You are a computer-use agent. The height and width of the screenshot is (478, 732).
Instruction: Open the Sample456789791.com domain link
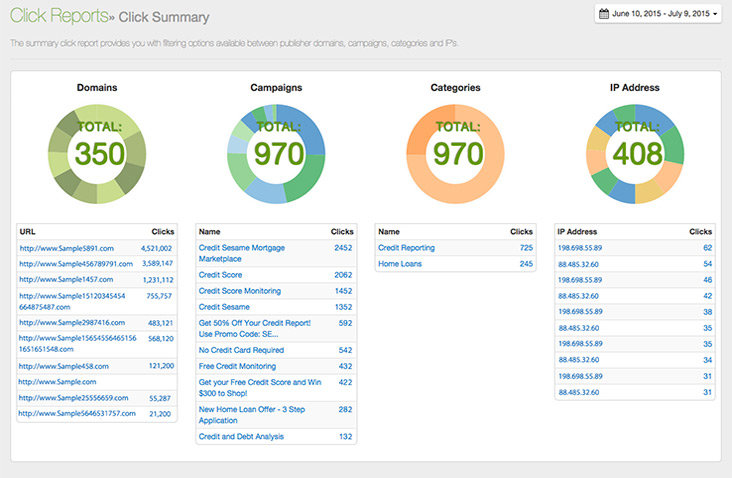point(75,264)
